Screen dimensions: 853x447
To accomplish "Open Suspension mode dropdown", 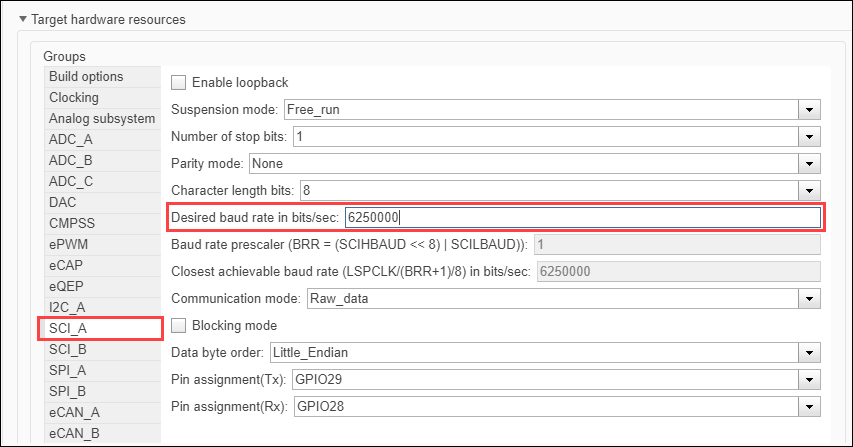I will point(811,109).
